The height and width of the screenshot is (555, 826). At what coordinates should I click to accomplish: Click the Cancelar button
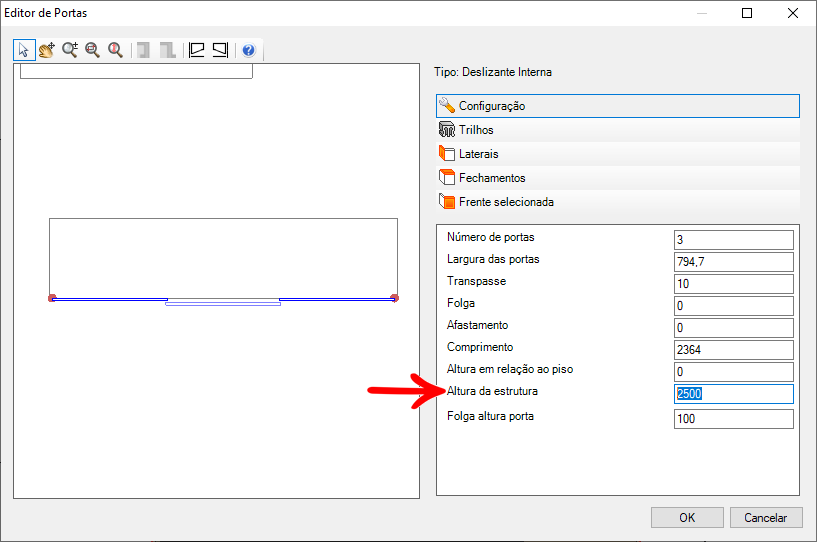pyautogui.click(x=766, y=518)
